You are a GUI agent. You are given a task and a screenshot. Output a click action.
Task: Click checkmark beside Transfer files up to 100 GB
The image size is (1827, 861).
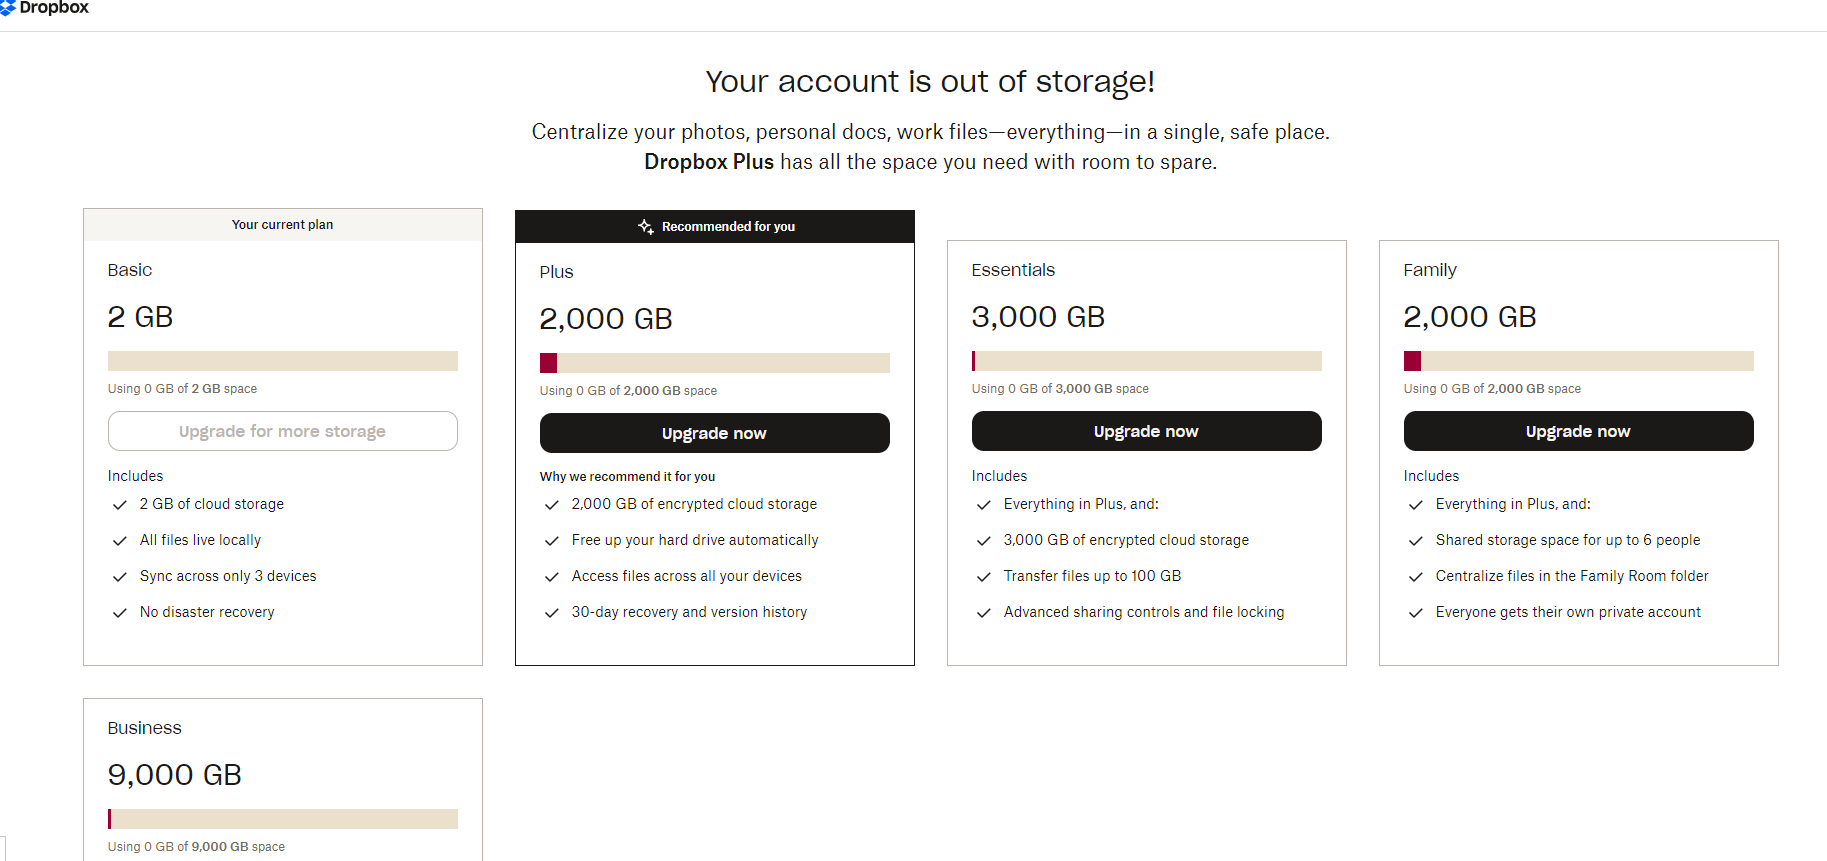[984, 577]
